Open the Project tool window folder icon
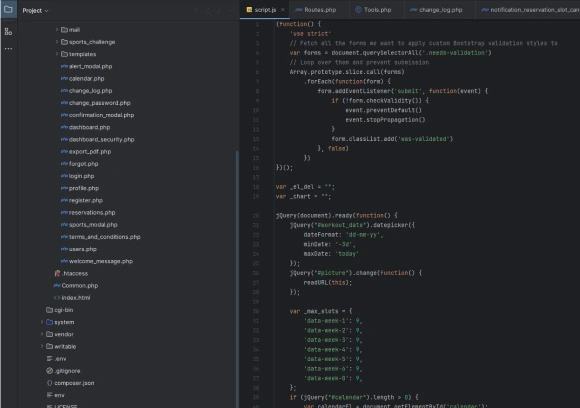The width and height of the screenshot is (580, 408). pos(8,9)
